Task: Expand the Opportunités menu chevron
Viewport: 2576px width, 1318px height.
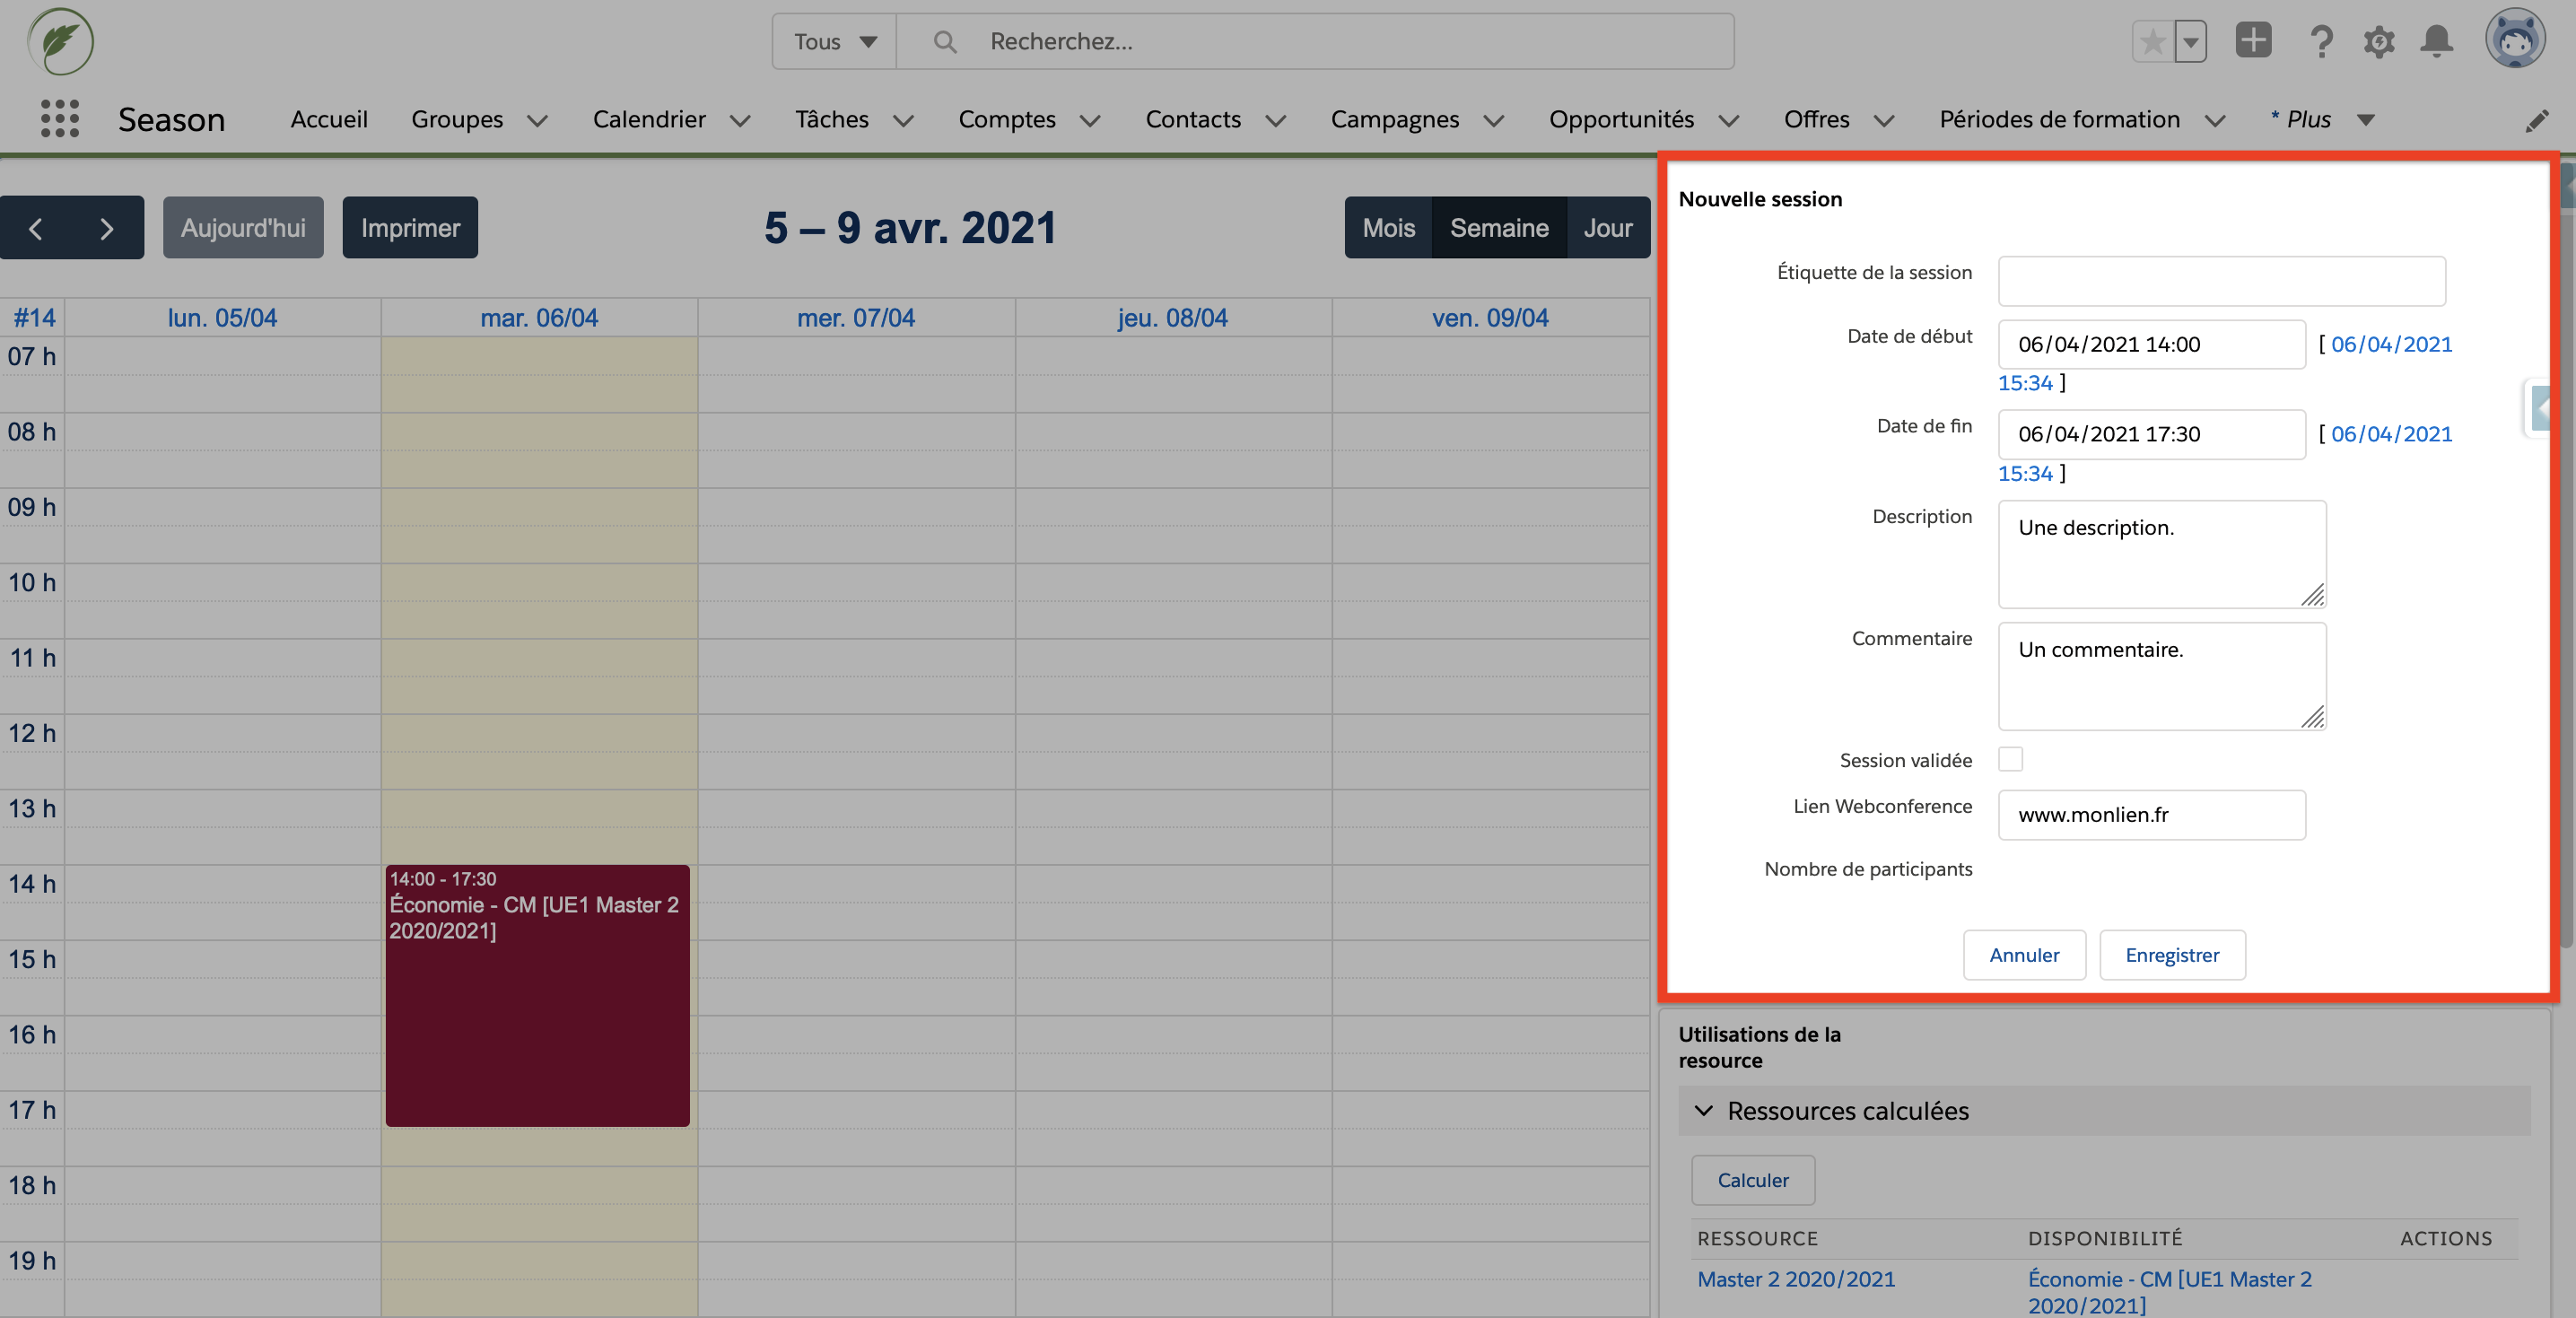Action: pos(1729,121)
